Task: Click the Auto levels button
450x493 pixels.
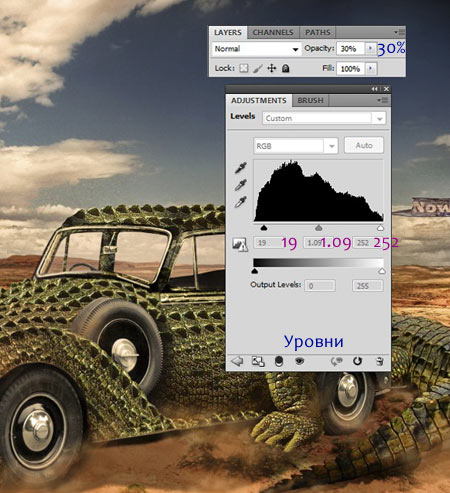Action: tap(364, 145)
